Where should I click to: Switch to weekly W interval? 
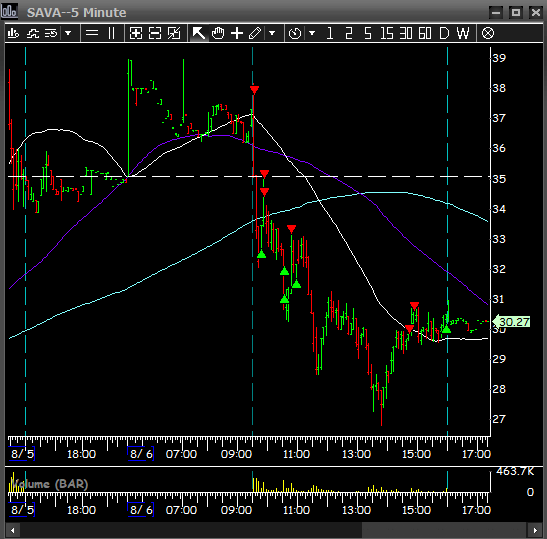click(463, 33)
